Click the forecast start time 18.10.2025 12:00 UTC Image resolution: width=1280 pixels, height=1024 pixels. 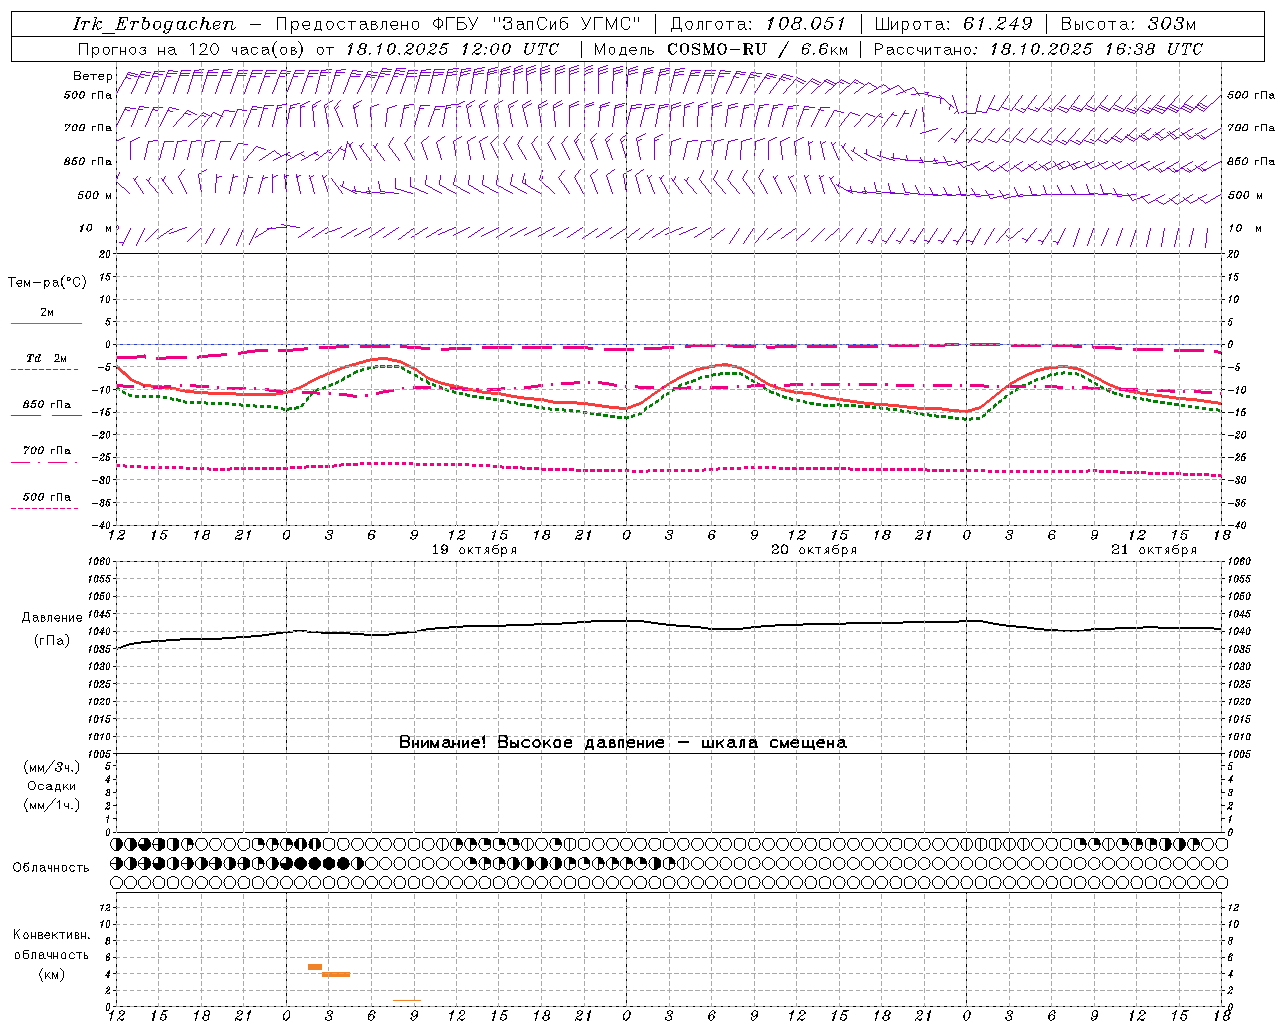click(x=451, y=49)
